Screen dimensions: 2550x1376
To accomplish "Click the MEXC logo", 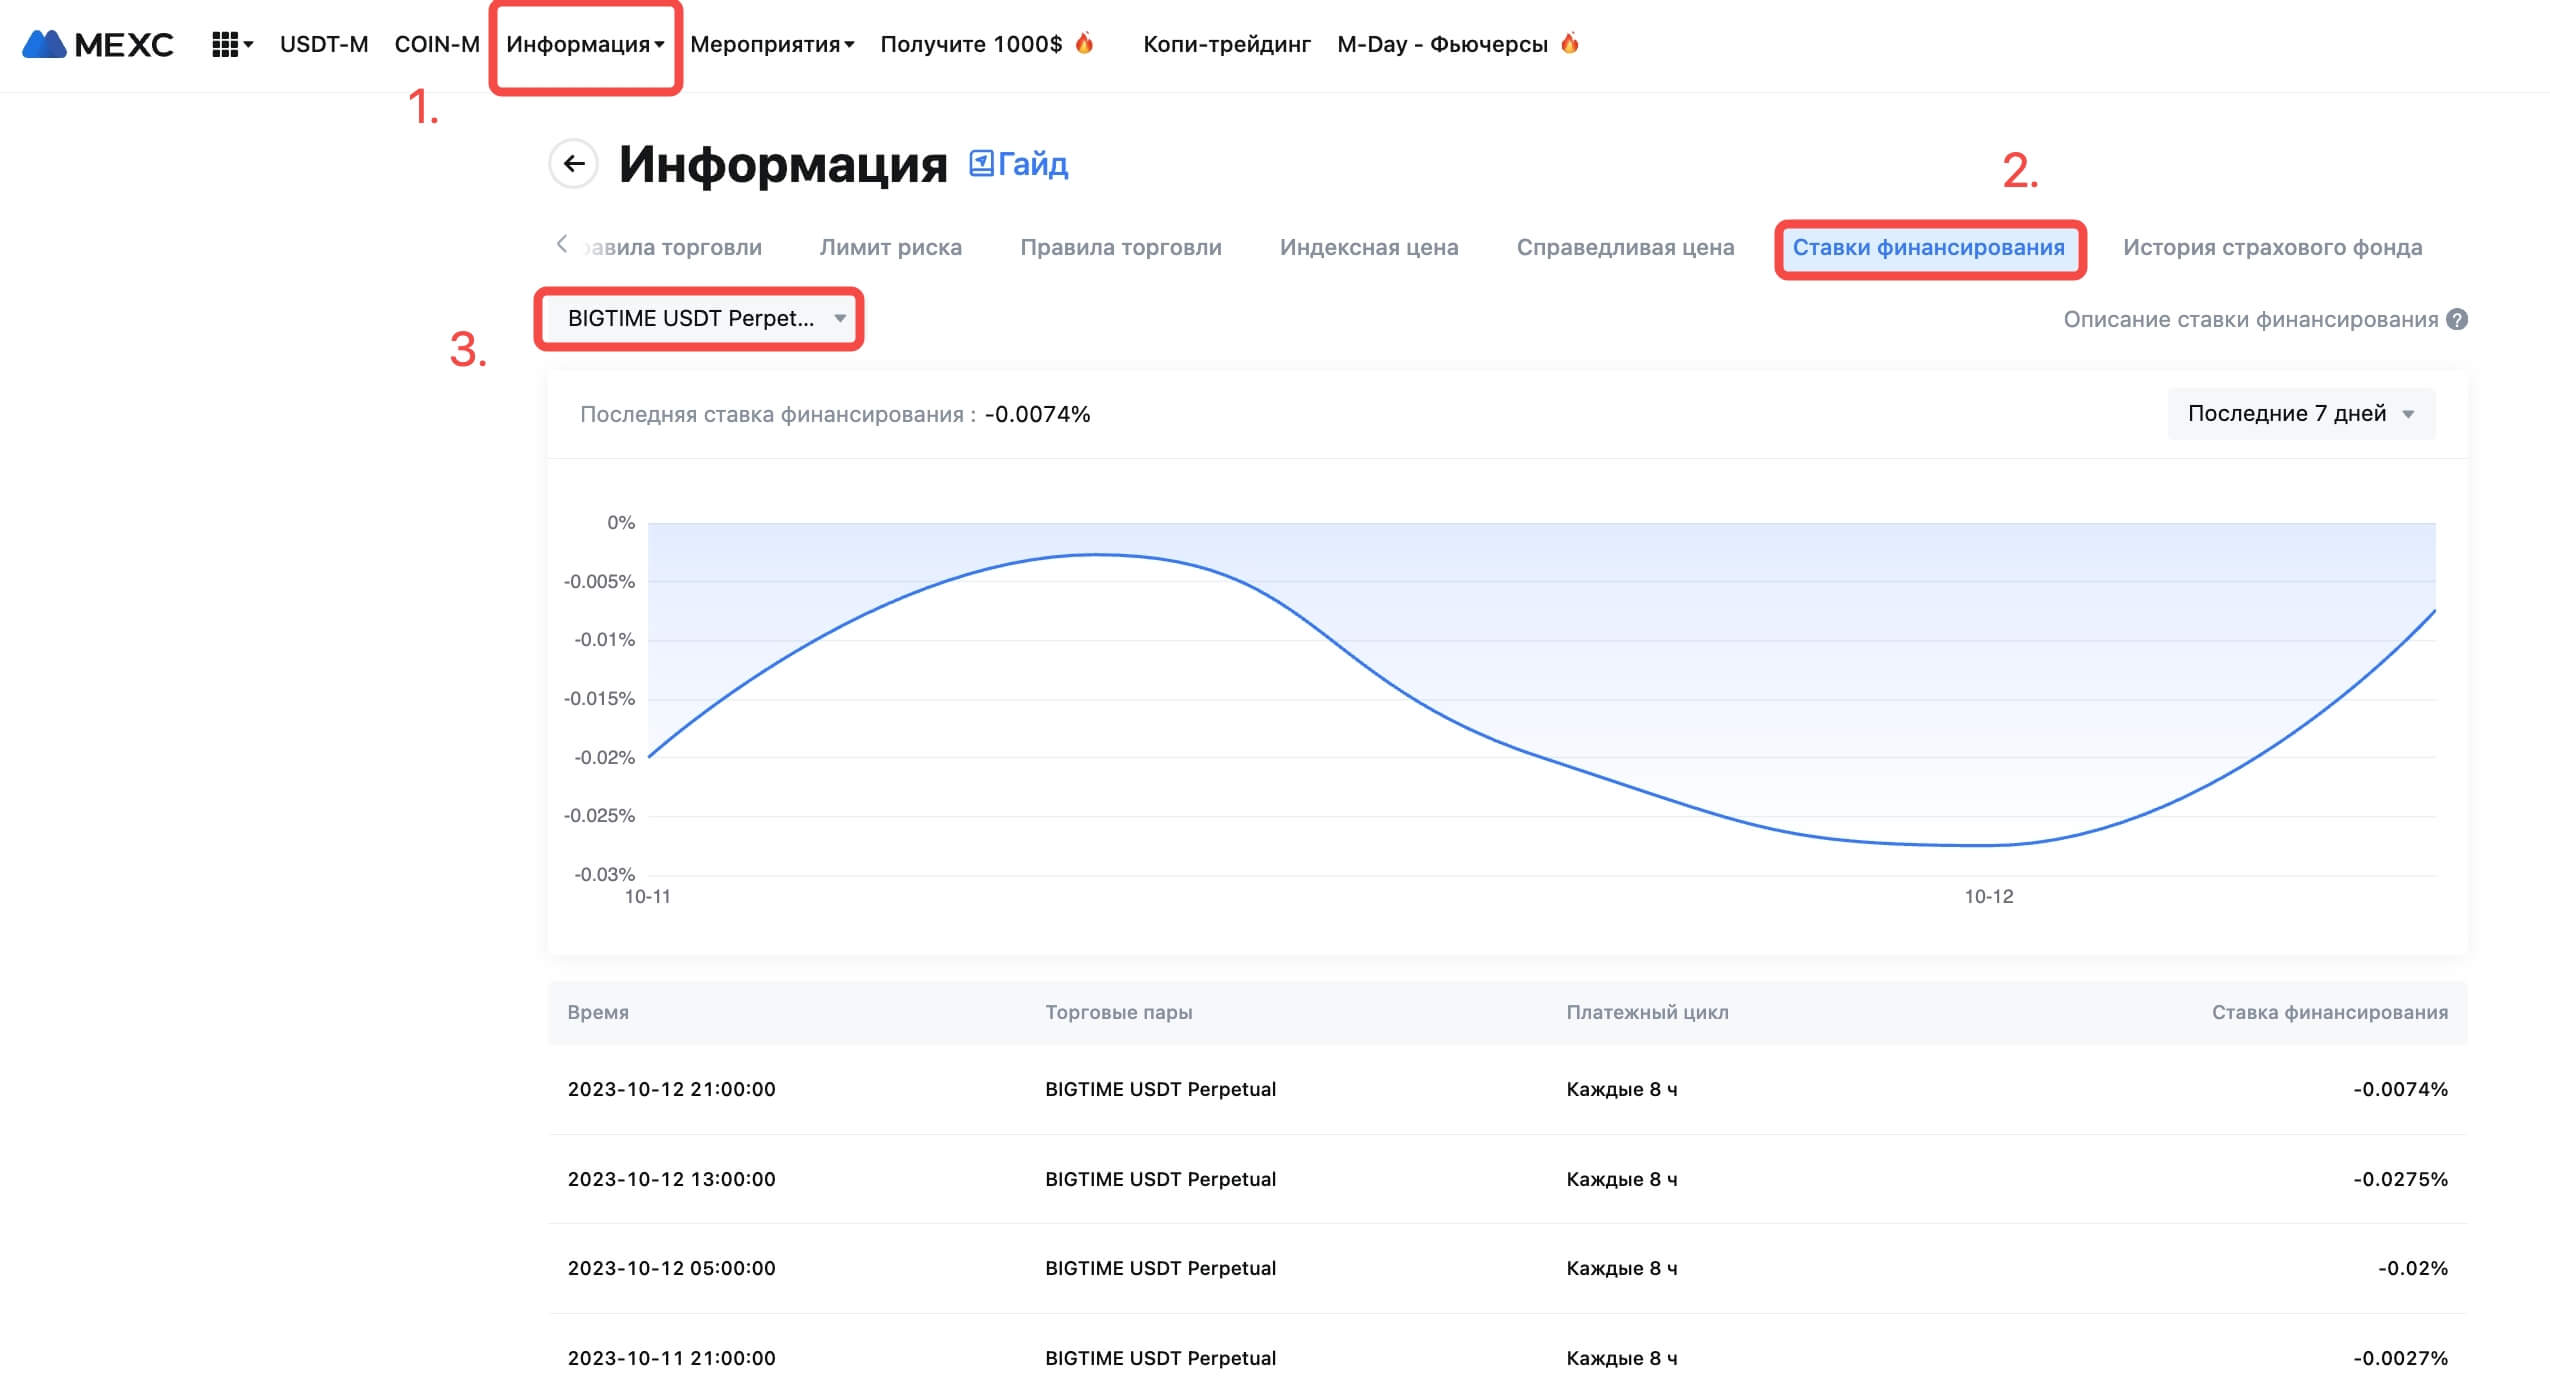I will click(x=98, y=44).
